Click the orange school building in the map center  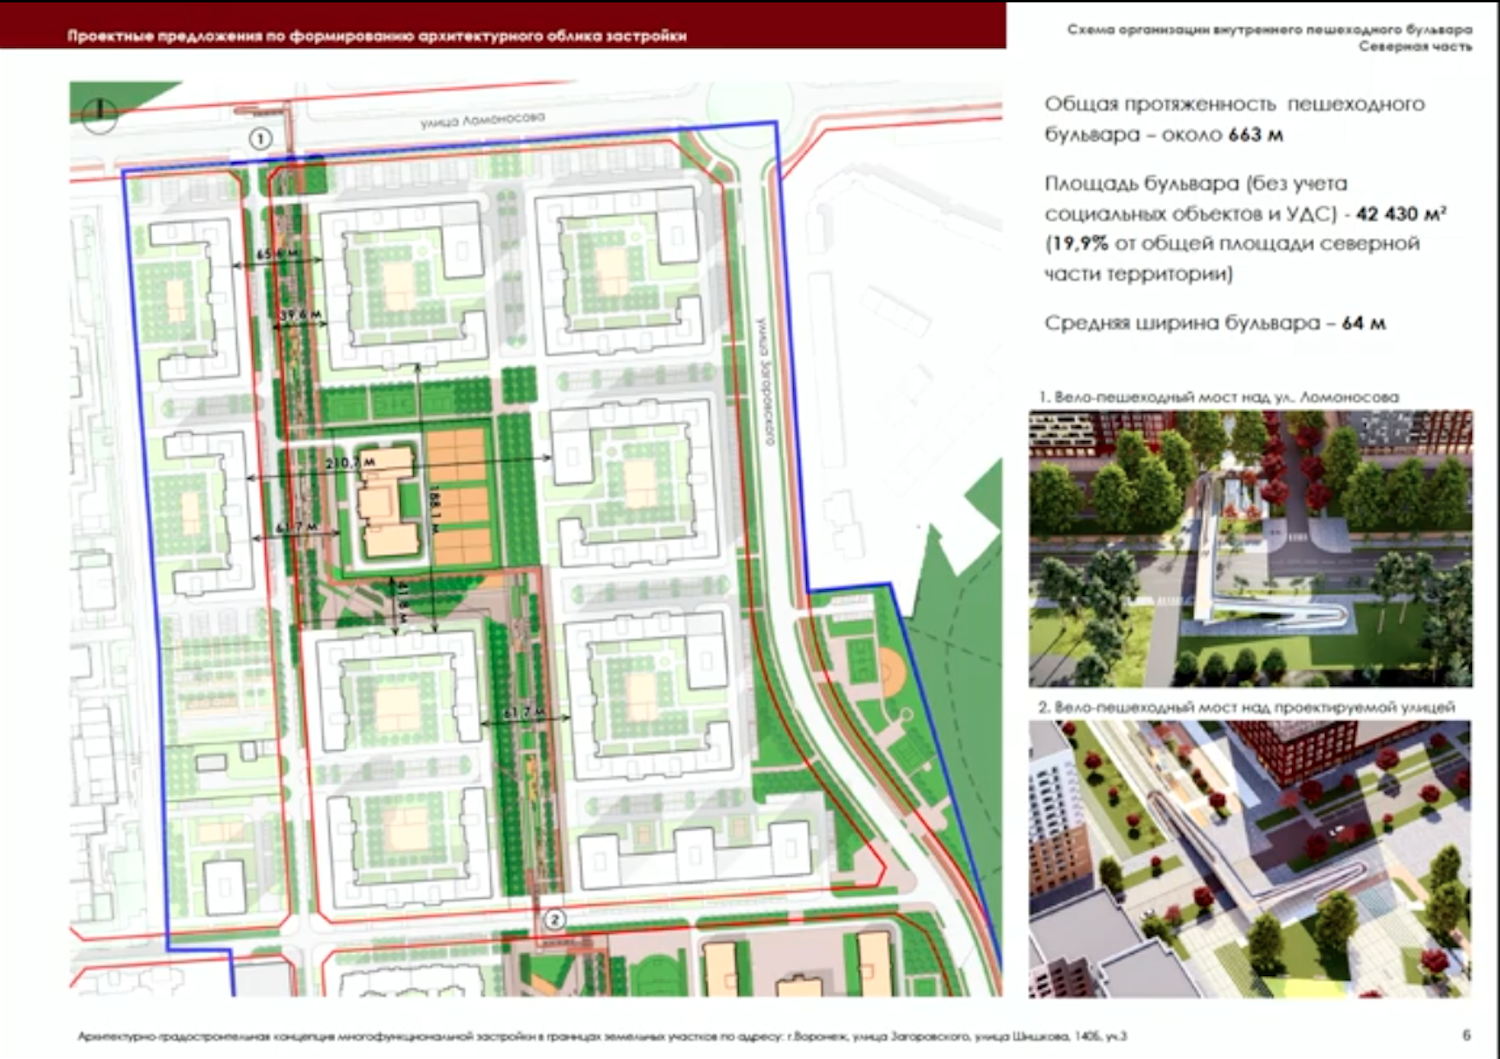tap(389, 502)
